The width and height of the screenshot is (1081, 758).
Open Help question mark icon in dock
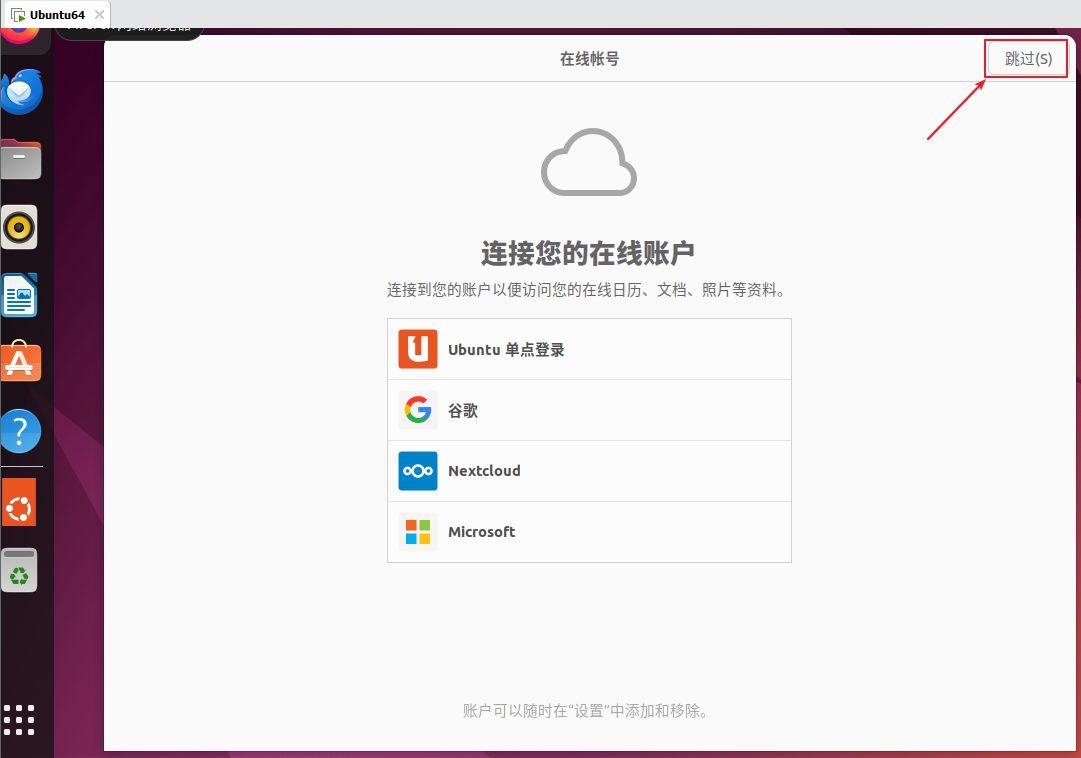coord(21,431)
